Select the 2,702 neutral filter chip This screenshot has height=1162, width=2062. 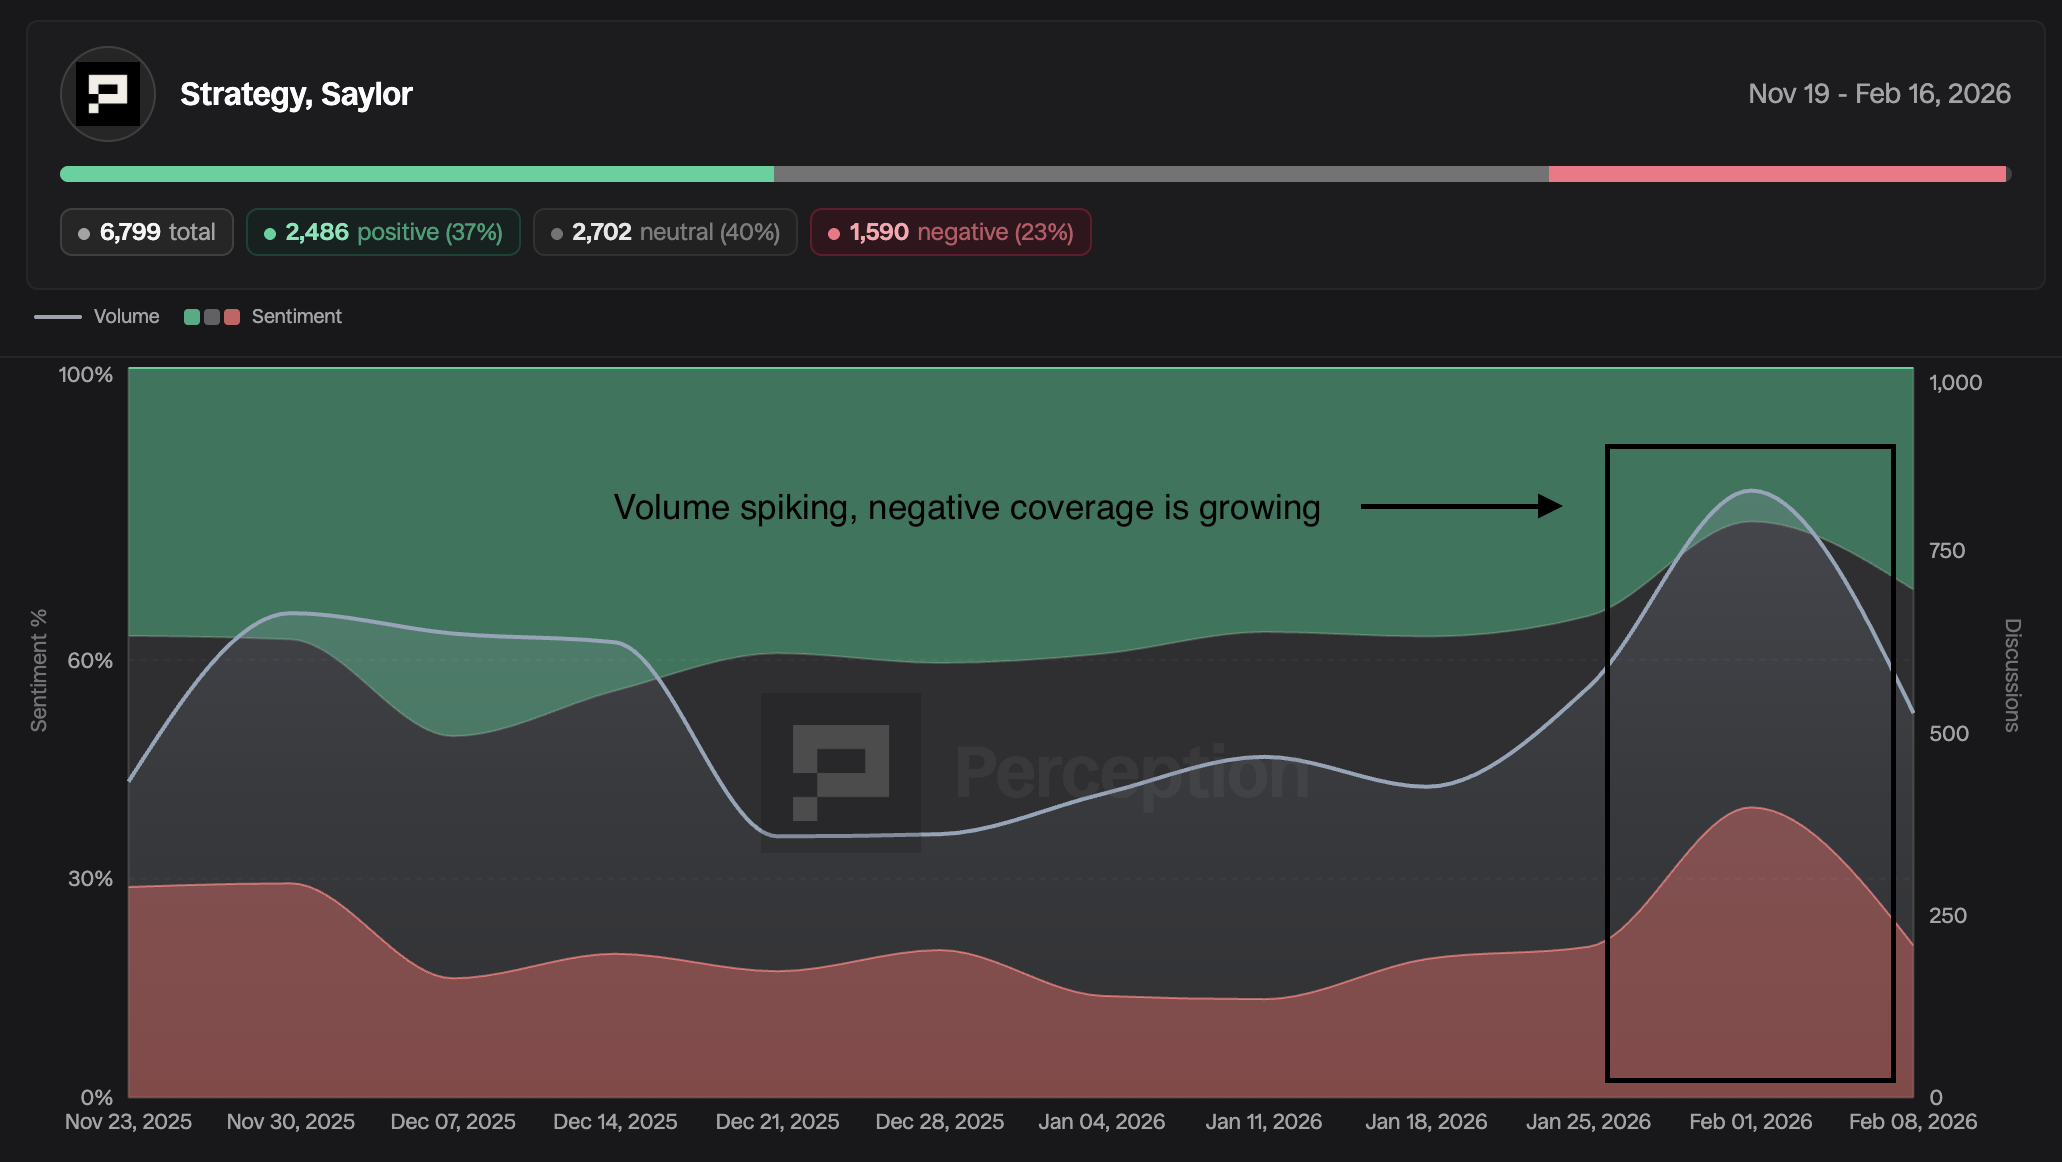[x=665, y=232]
